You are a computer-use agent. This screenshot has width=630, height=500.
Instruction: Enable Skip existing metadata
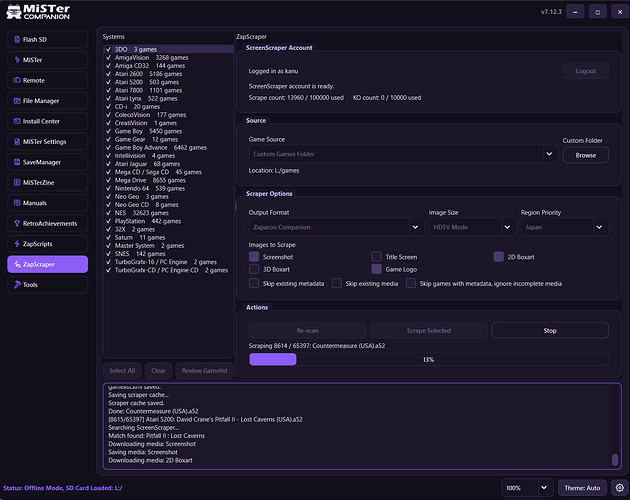pos(254,283)
